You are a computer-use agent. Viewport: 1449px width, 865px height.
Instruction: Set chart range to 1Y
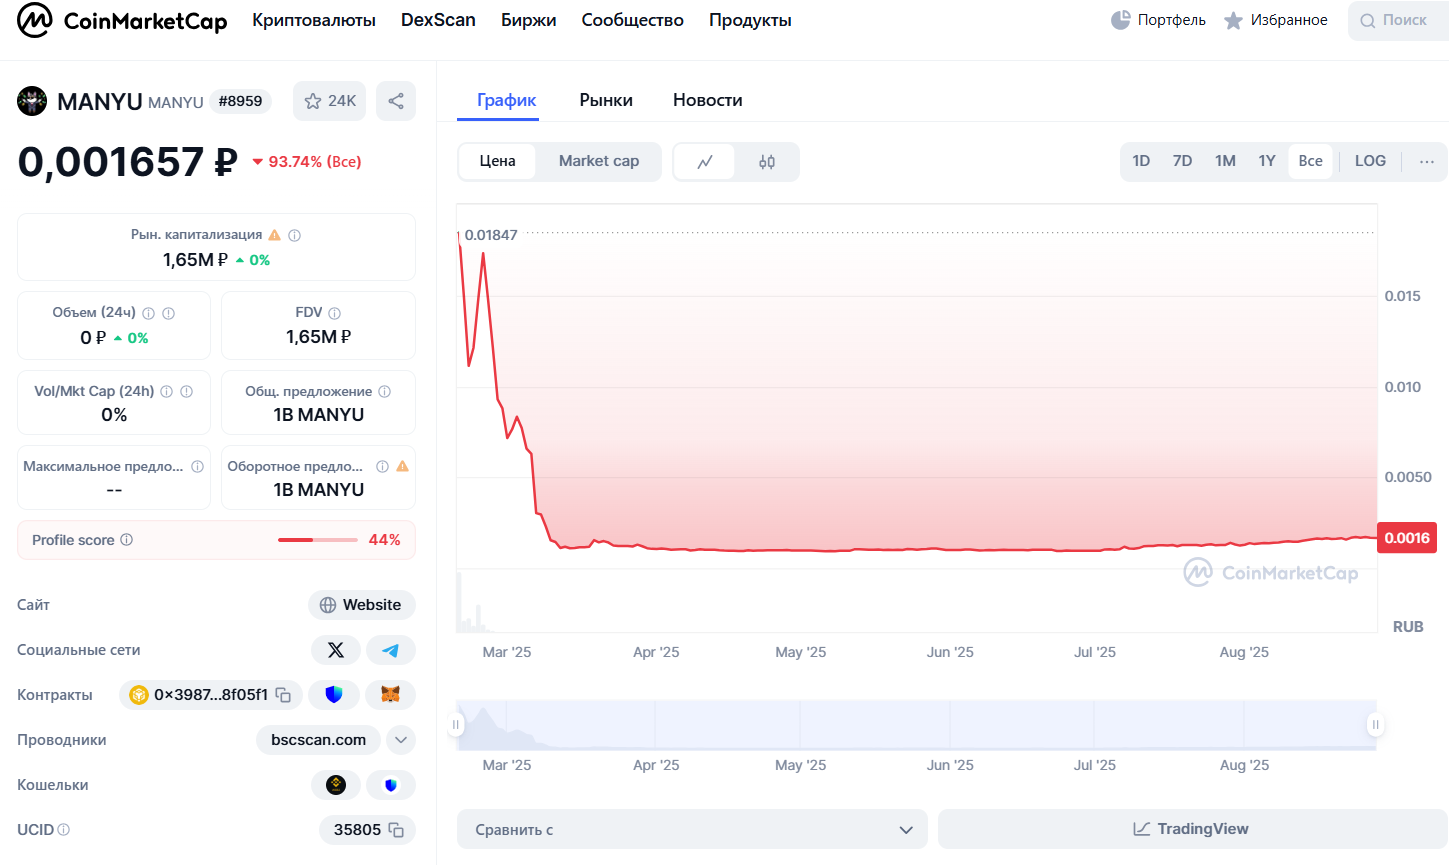[1267, 161]
